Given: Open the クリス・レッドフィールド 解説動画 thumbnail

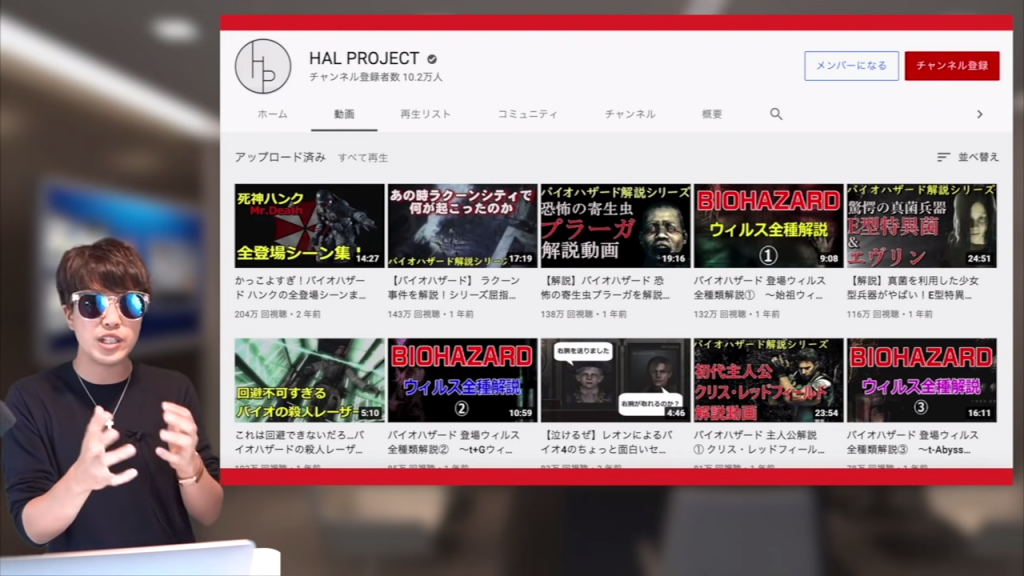Looking at the screenshot, I should coord(768,380).
